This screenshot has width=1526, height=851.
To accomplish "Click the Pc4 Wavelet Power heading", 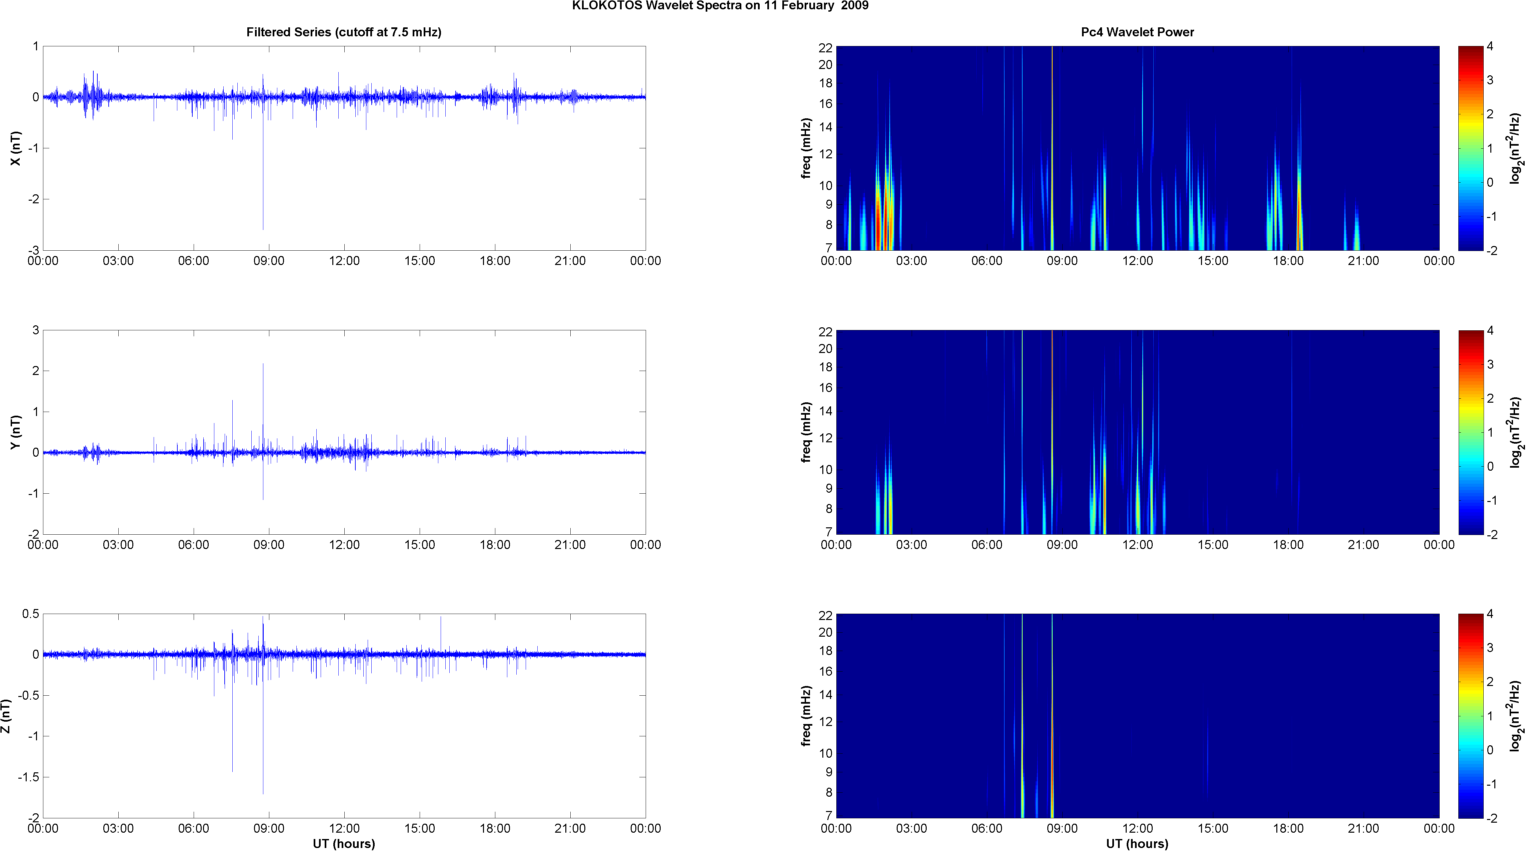I will click(1137, 32).
